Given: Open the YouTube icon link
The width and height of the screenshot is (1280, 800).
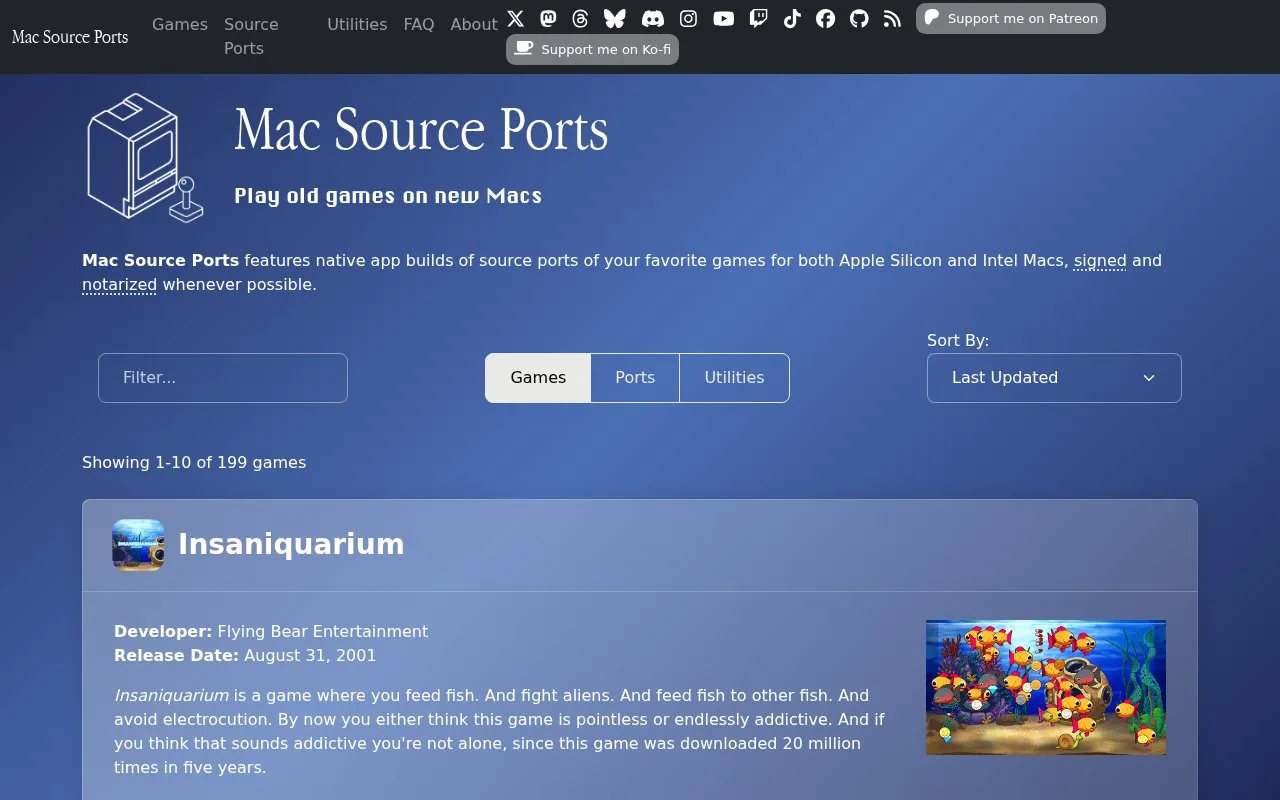Looking at the screenshot, I should coord(724,18).
